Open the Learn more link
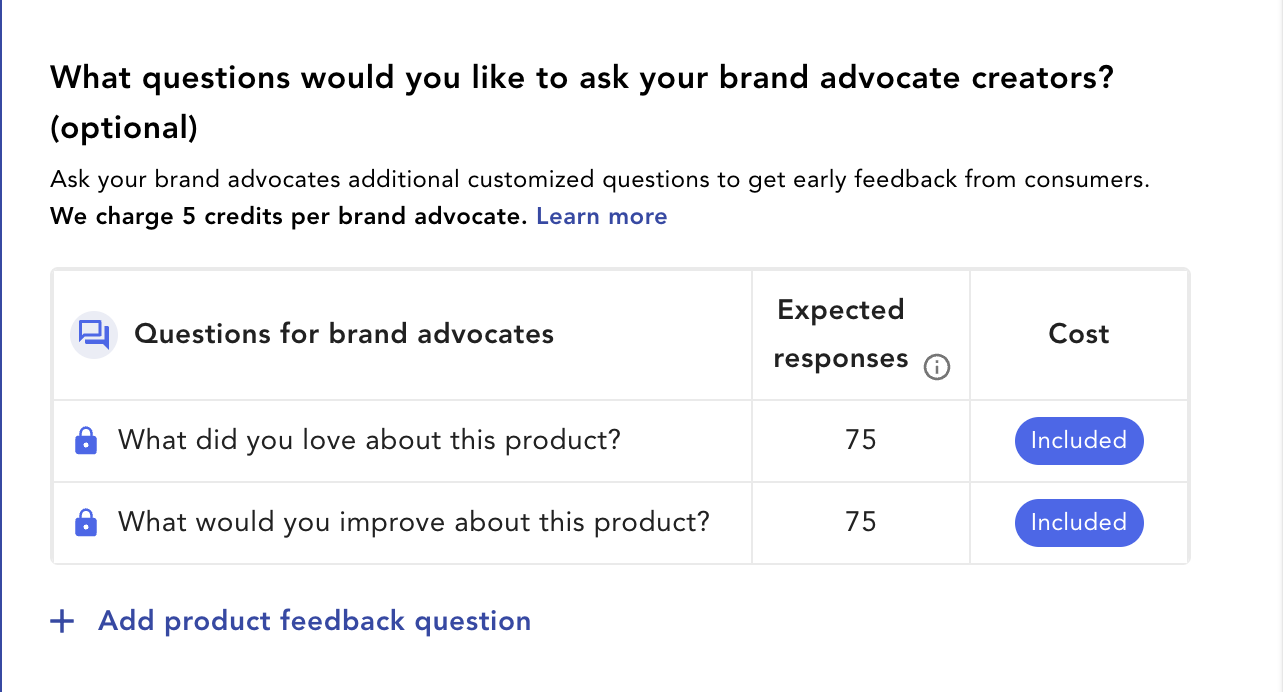This screenshot has height=692, width=1284. [602, 216]
